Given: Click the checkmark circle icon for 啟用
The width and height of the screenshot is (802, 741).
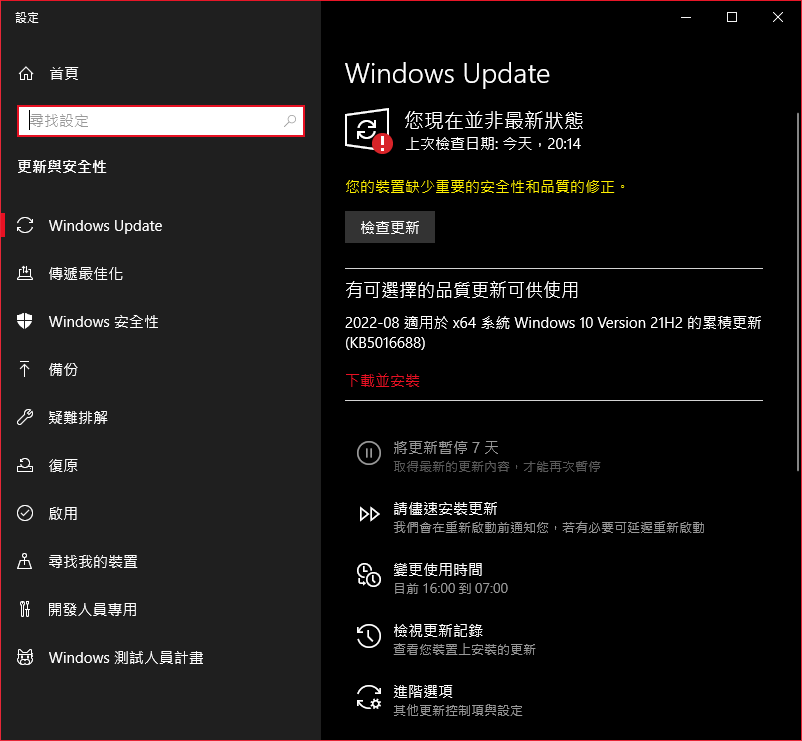Looking at the screenshot, I should (x=25, y=513).
